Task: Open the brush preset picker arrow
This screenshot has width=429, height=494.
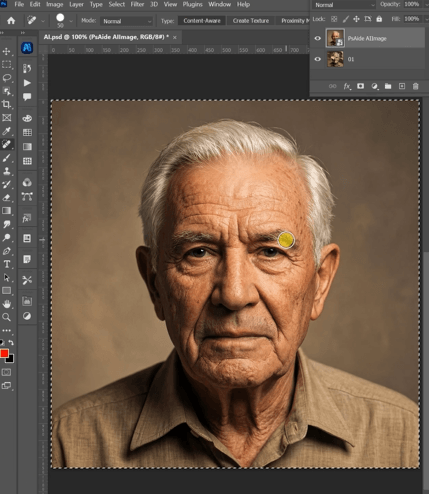Action: (x=71, y=21)
